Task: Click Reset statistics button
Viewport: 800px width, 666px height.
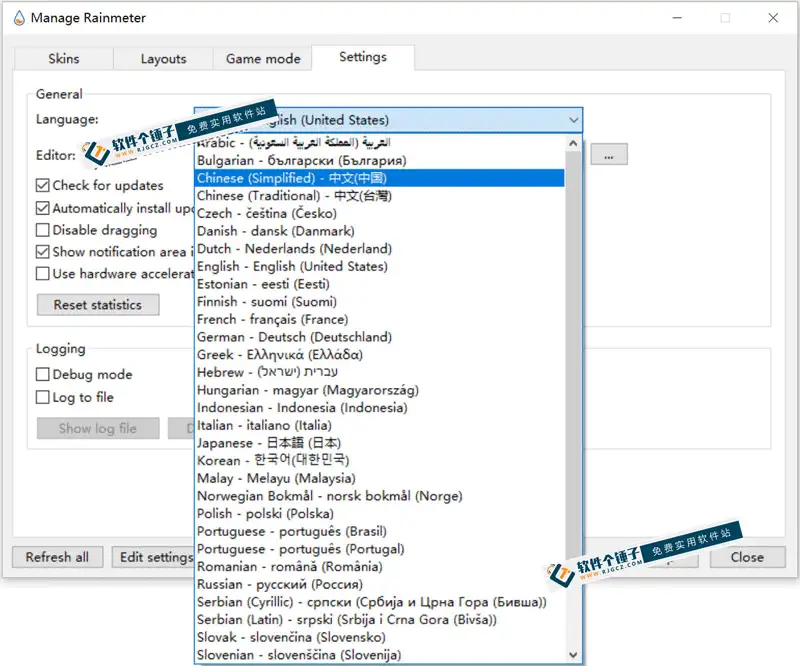Action: pyautogui.click(x=98, y=305)
